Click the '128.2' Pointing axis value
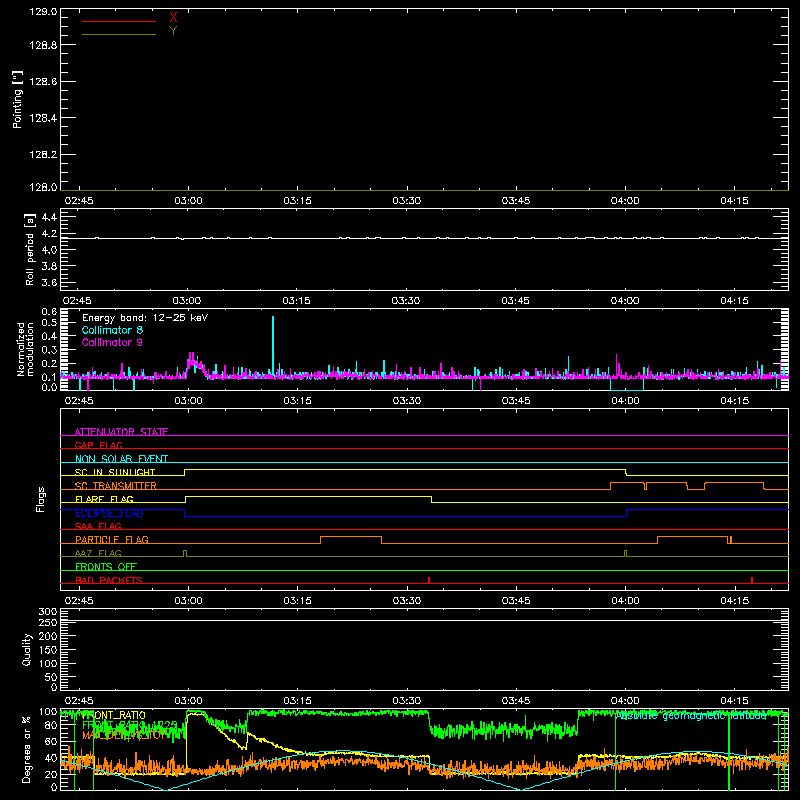 pyautogui.click(x=43, y=155)
